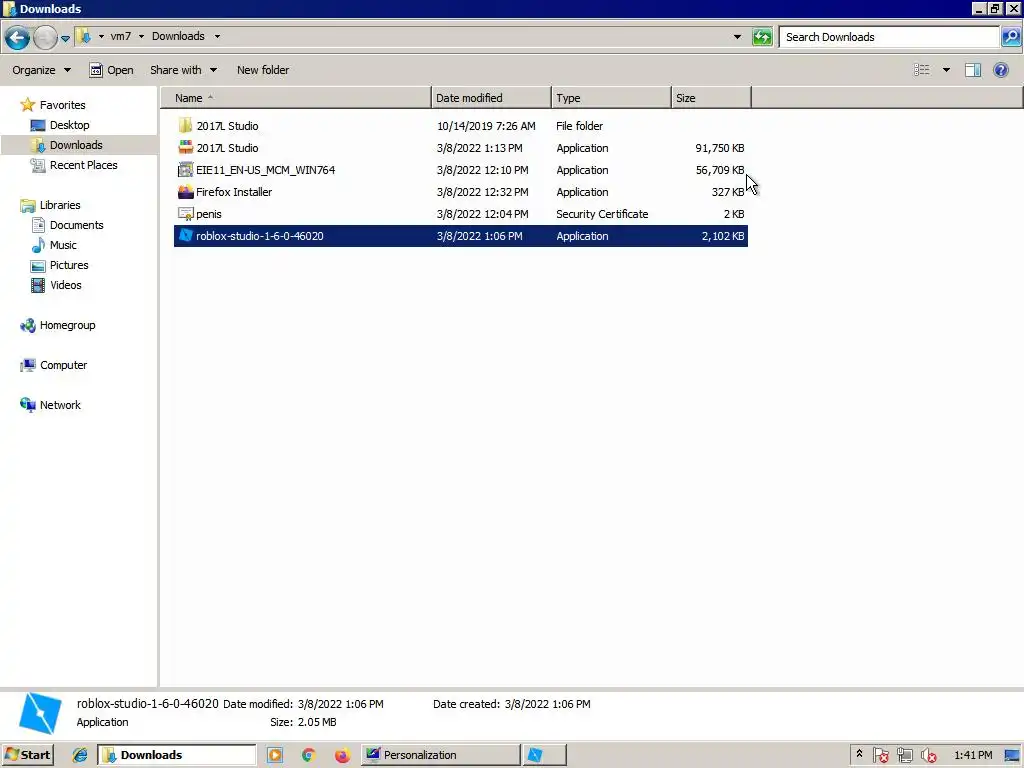Open the Music library
1024x768 pixels.
tap(63, 245)
